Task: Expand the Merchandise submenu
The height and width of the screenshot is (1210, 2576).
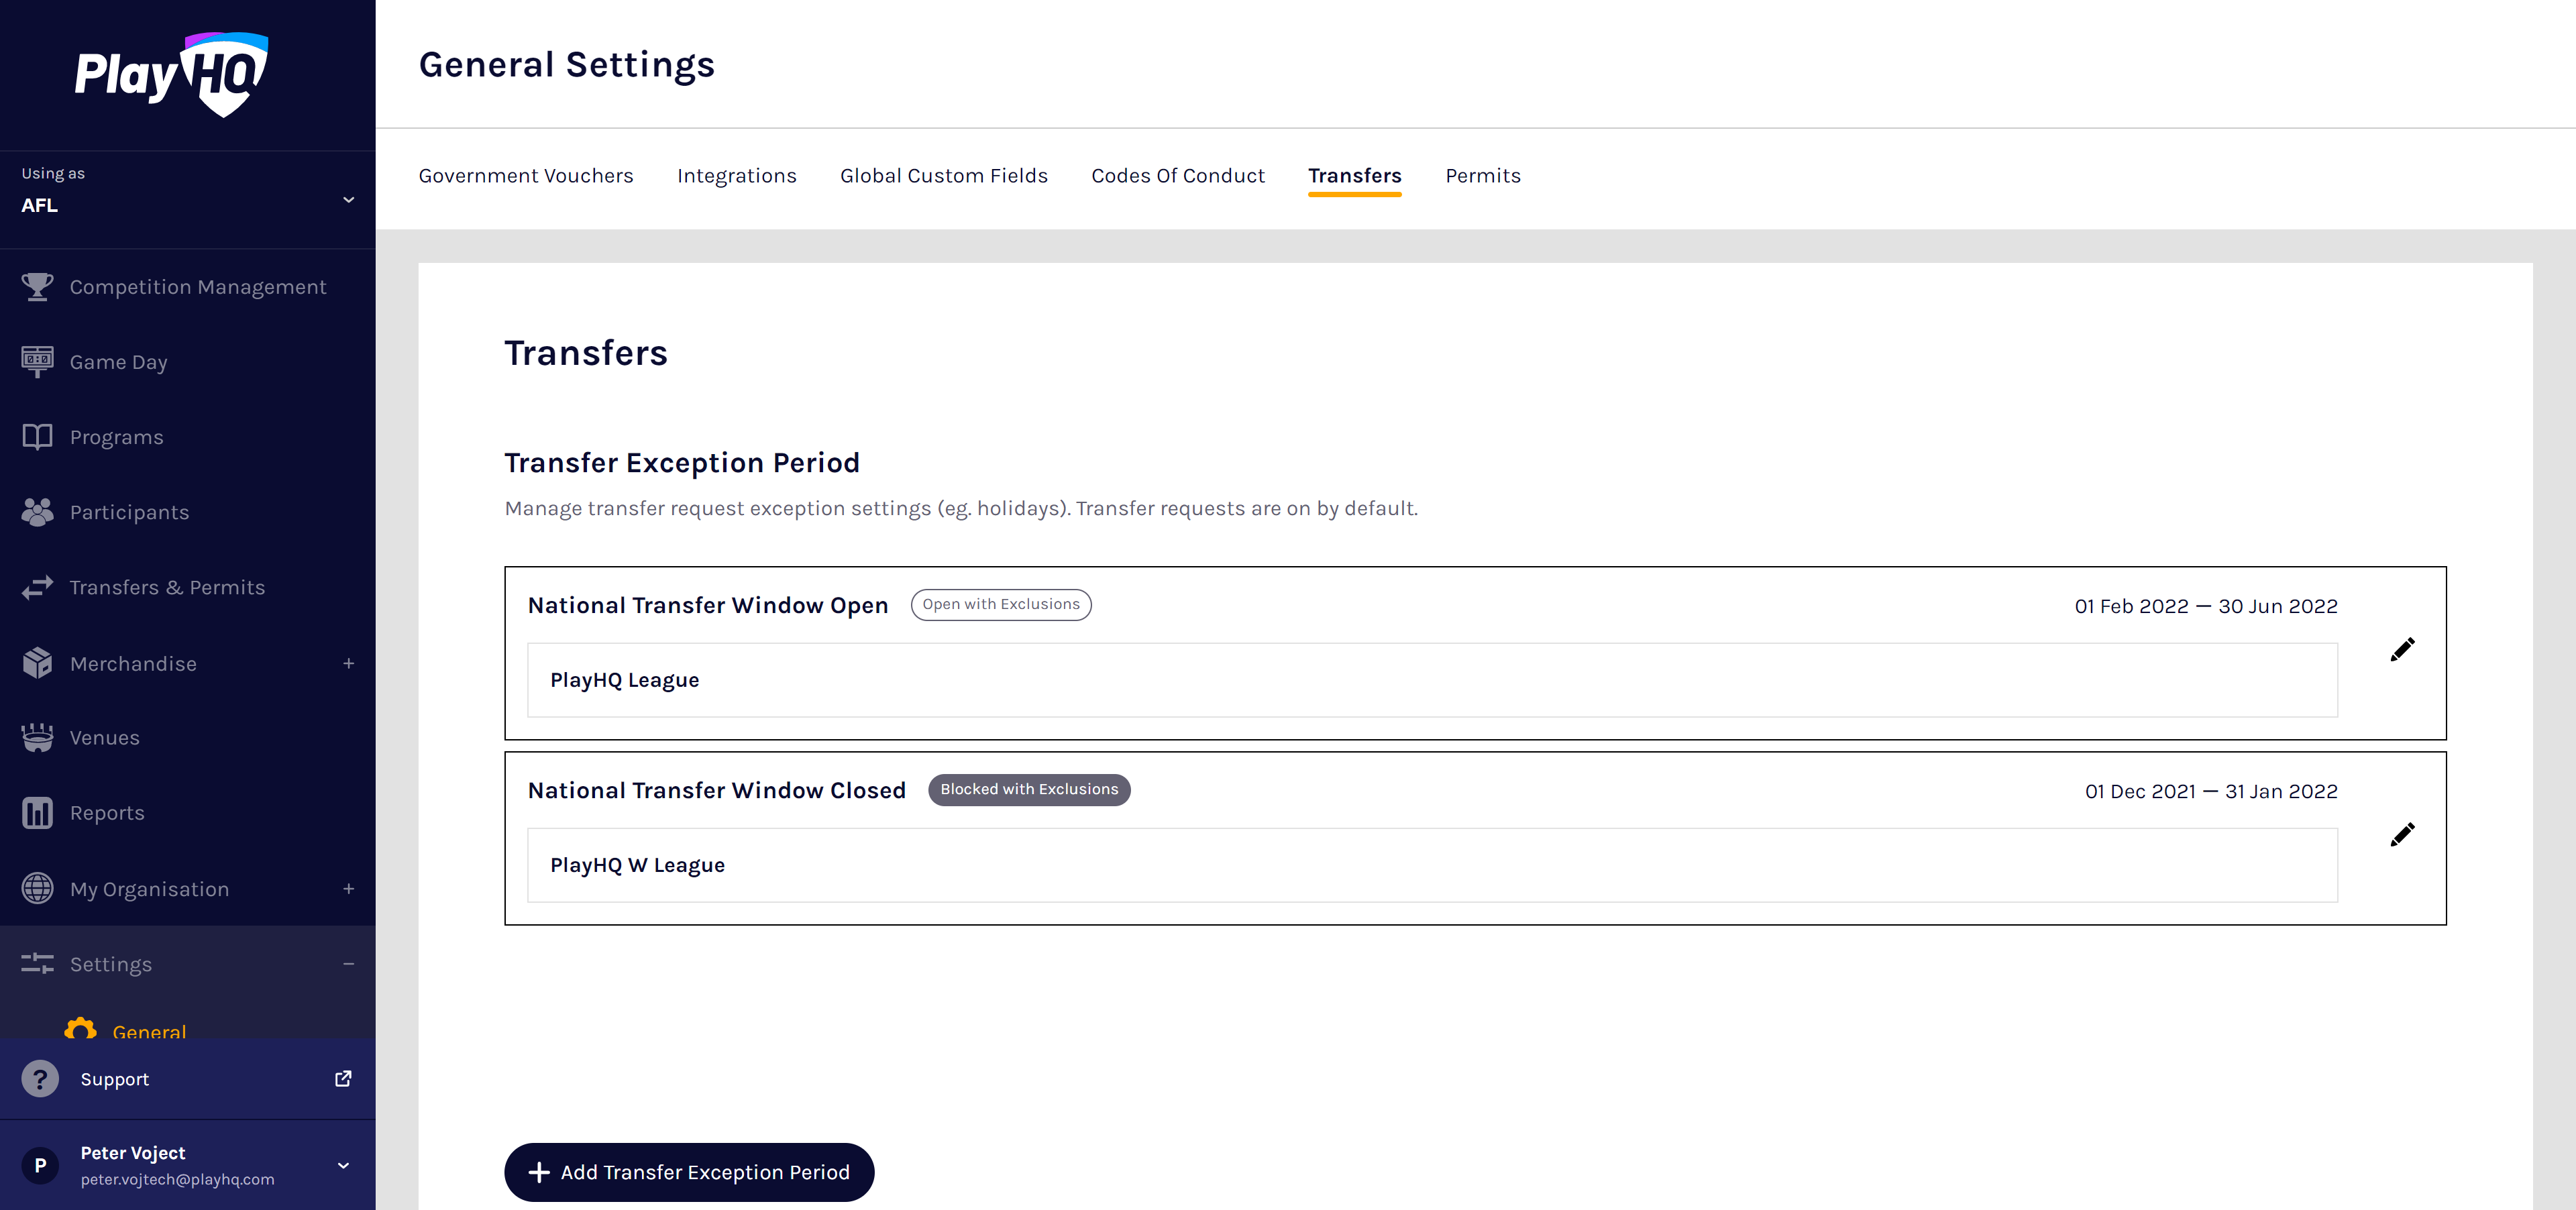Action: coord(348,663)
